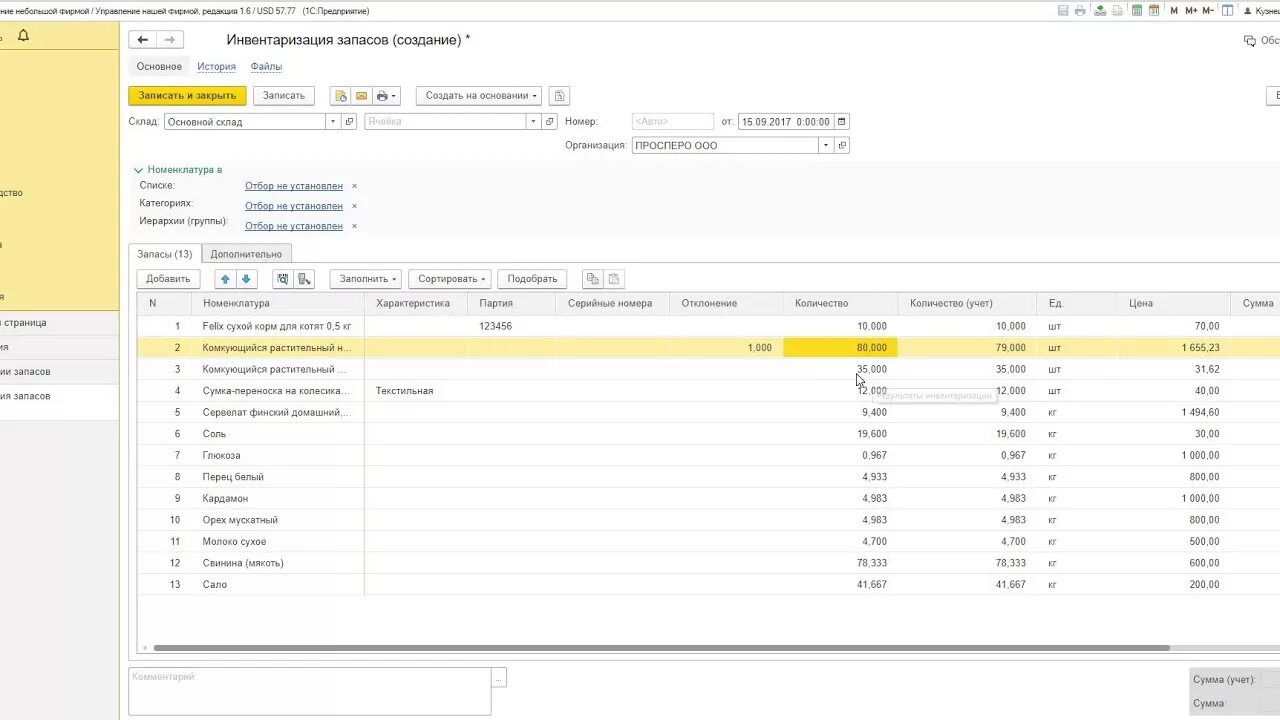Open the calculator icon in top toolbar
Image resolution: width=1280 pixels, height=720 pixels.
click(x=1135, y=11)
